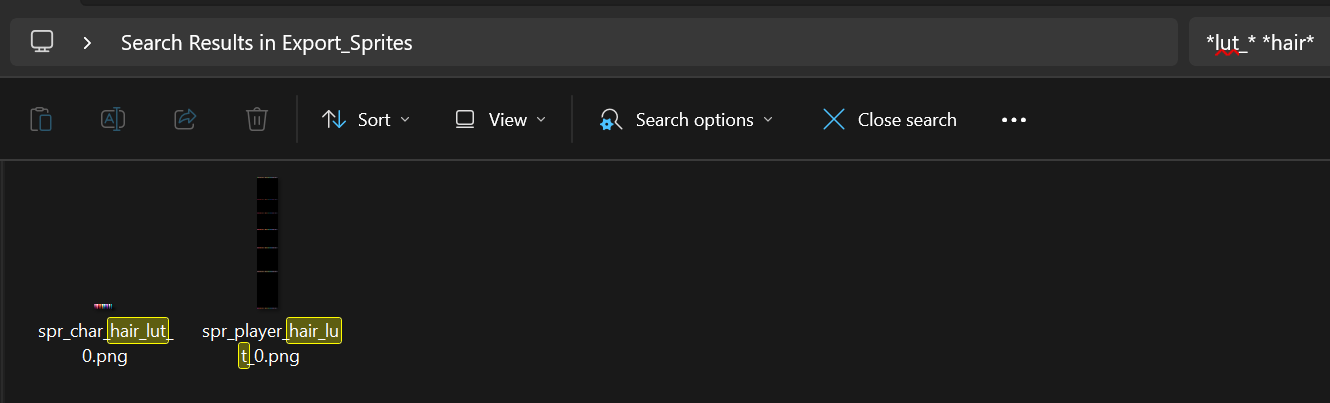The height and width of the screenshot is (403, 1330).
Task: Open the See more three-dot menu
Action: [1014, 120]
